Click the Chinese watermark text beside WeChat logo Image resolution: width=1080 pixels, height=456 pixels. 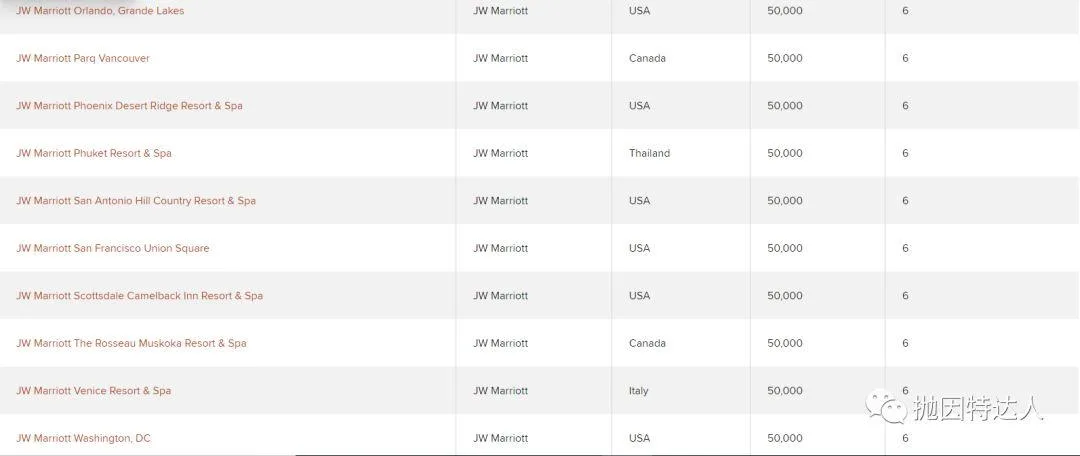coord(979,407)
